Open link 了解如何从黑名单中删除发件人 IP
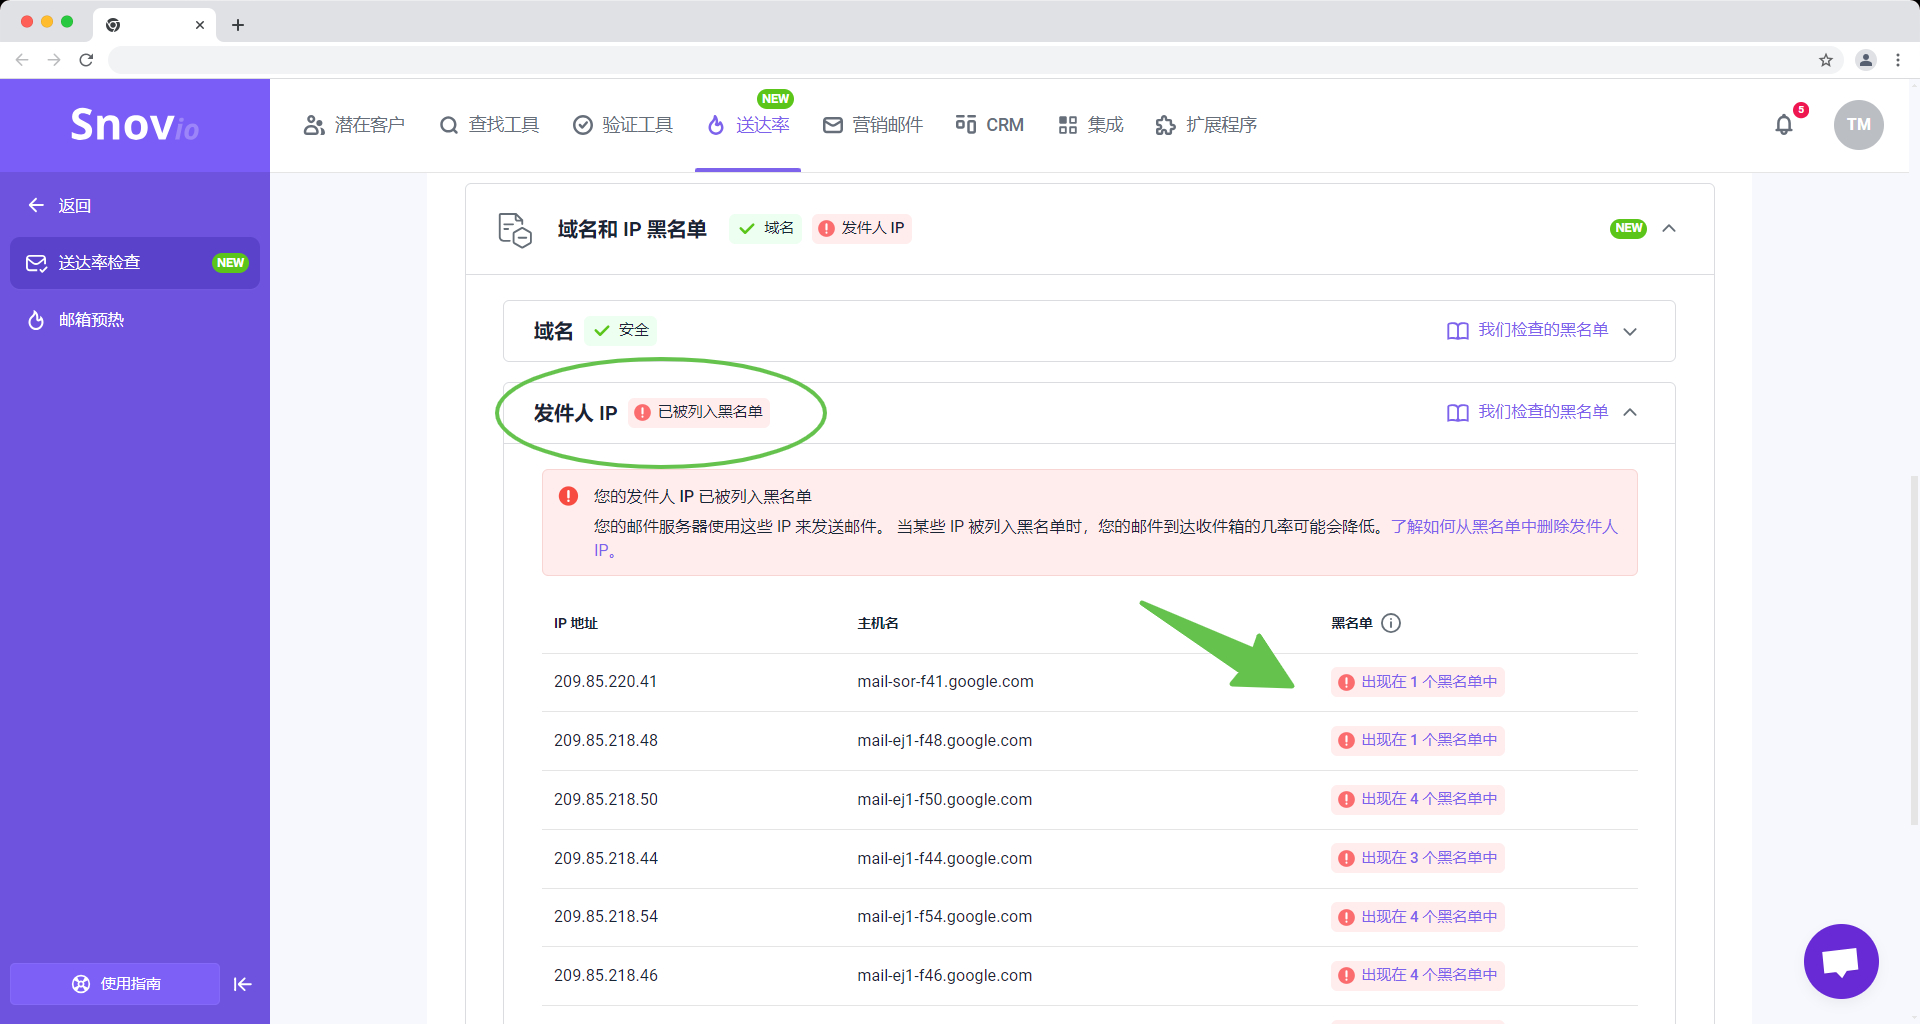This screenshot has width=1920, height=1024. [x=1503, y=526]
